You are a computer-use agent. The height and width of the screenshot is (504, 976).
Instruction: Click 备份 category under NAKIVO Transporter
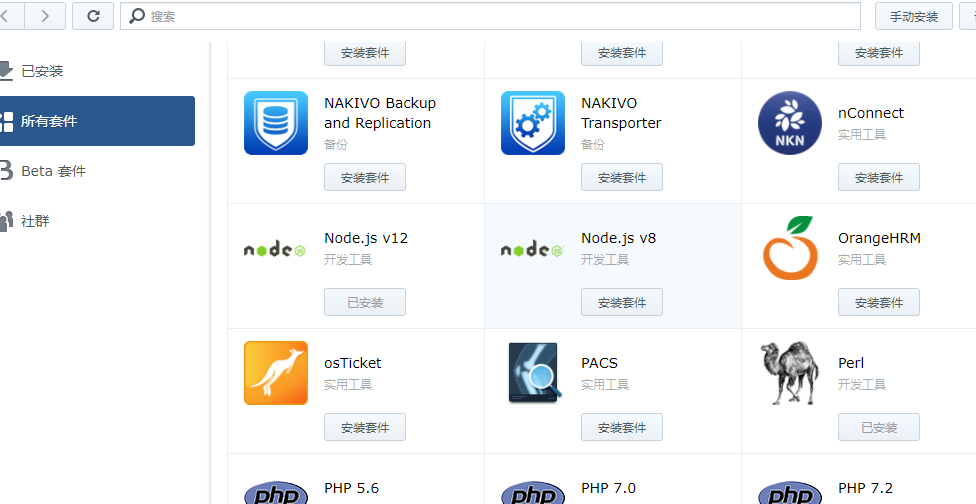593,144
